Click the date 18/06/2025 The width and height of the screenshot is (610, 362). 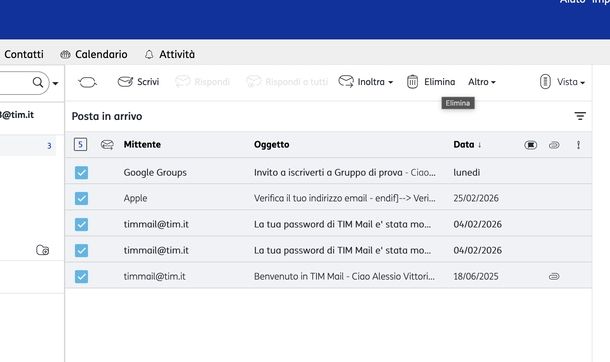tap(476, 276)
